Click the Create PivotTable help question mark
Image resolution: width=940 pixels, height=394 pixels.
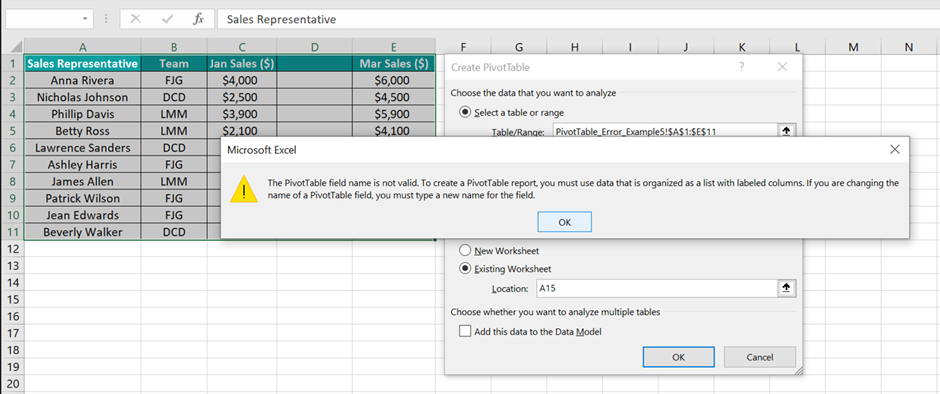742,67
